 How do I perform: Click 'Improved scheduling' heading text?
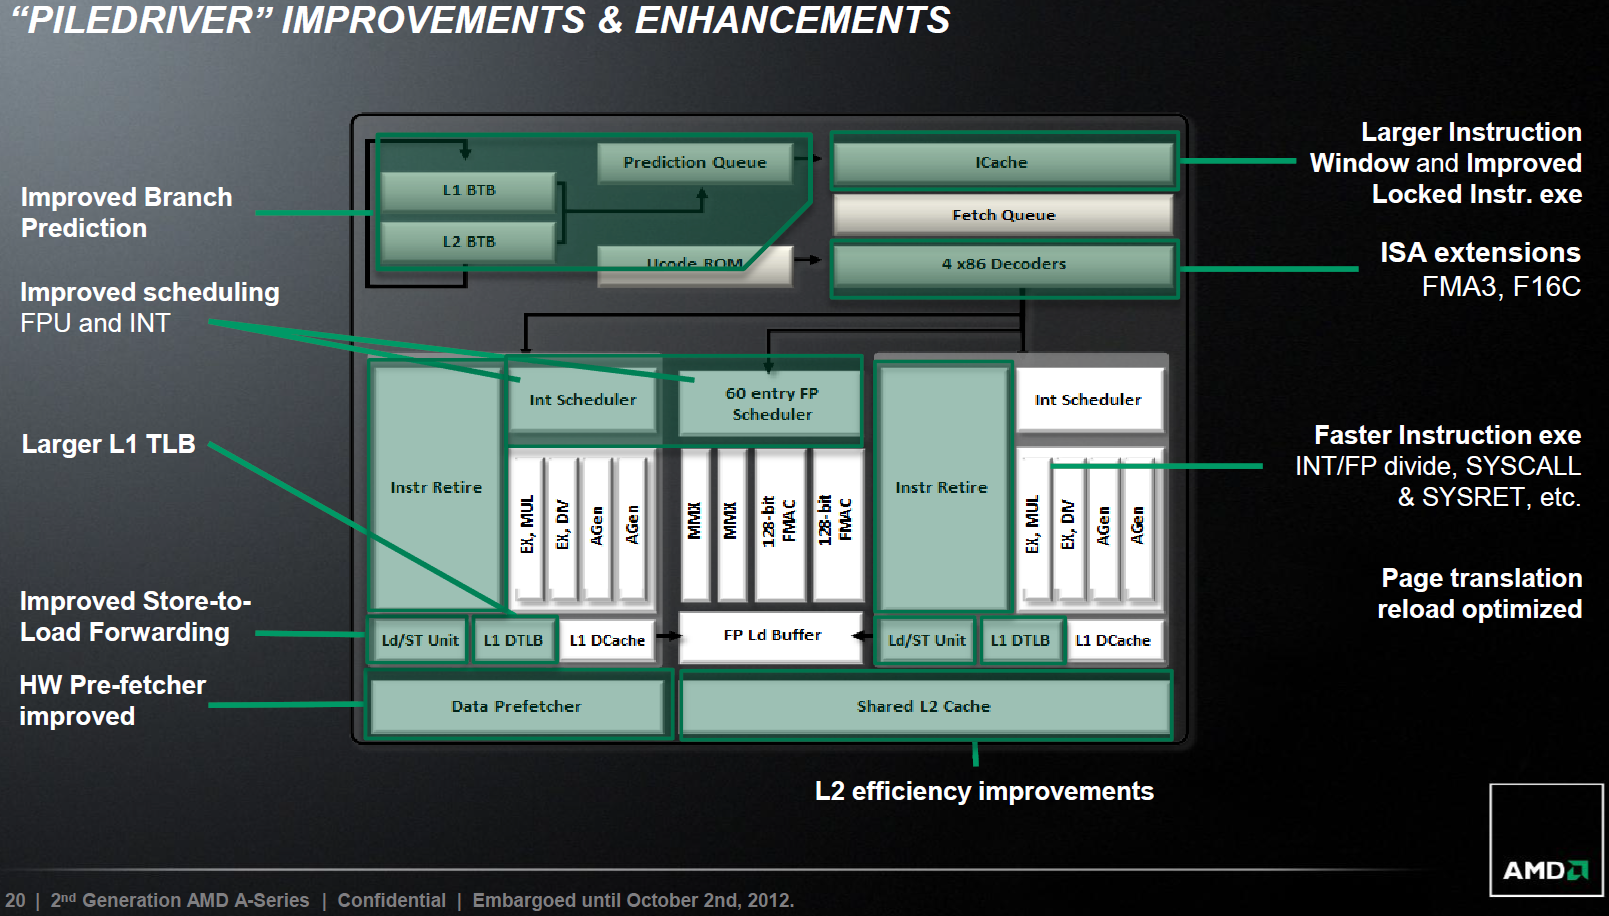pyautogui.click(x=150, y=292)
